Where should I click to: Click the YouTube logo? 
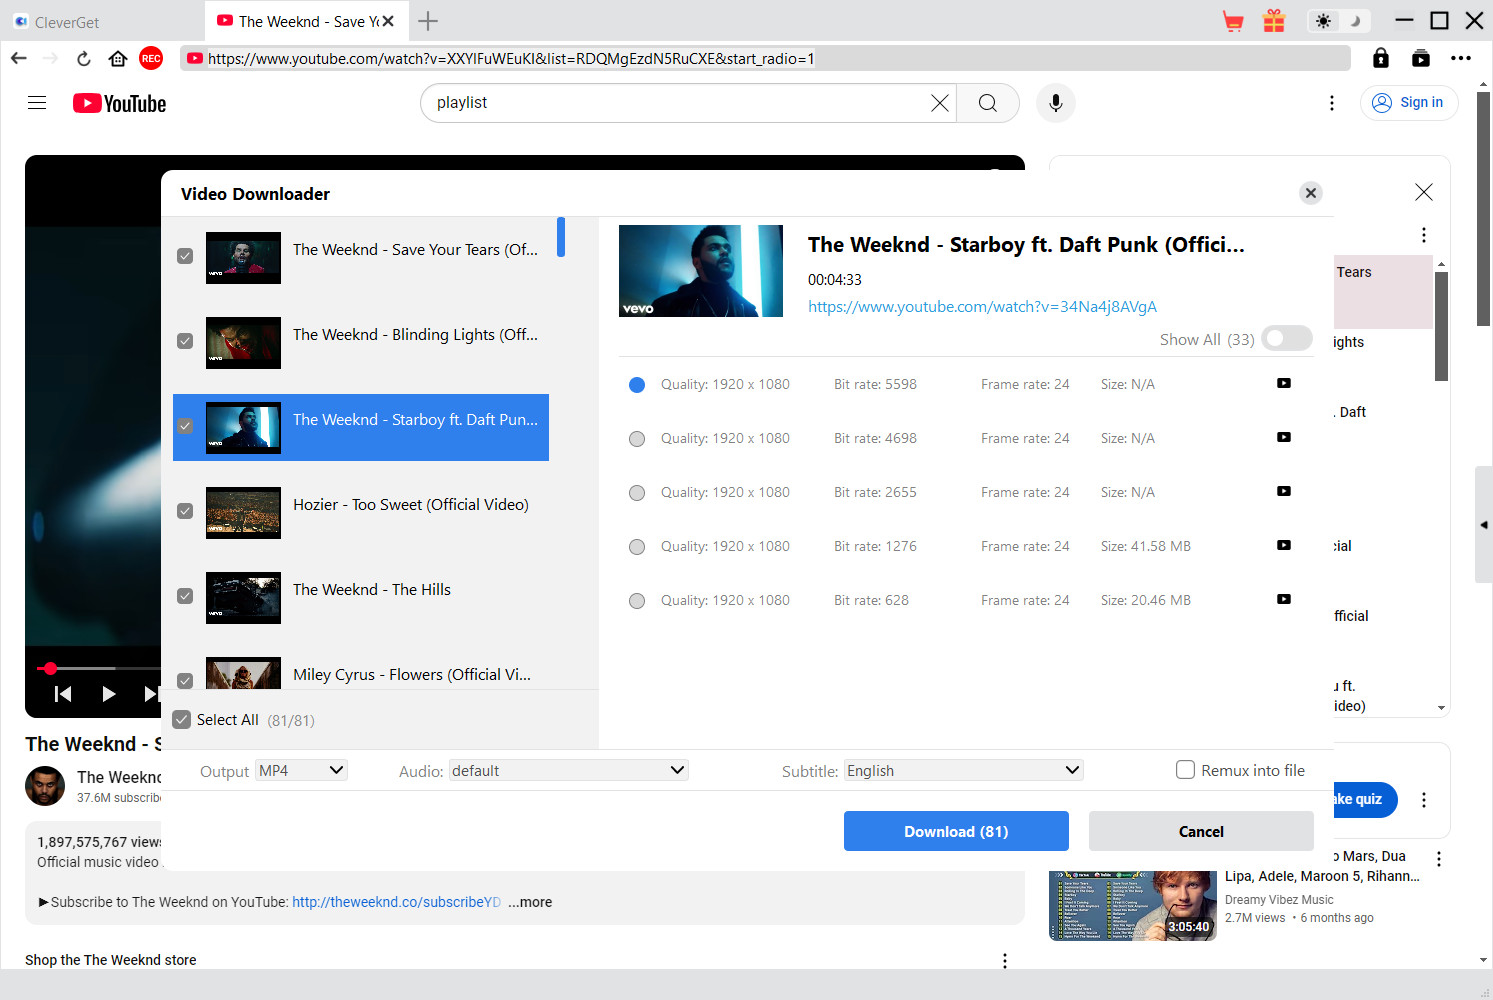tap(118, 102)
